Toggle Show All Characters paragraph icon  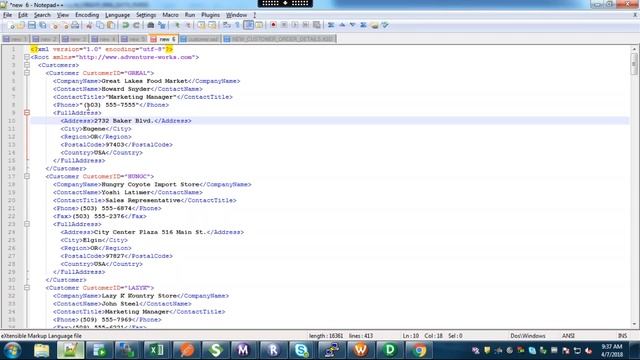(237, 25)
